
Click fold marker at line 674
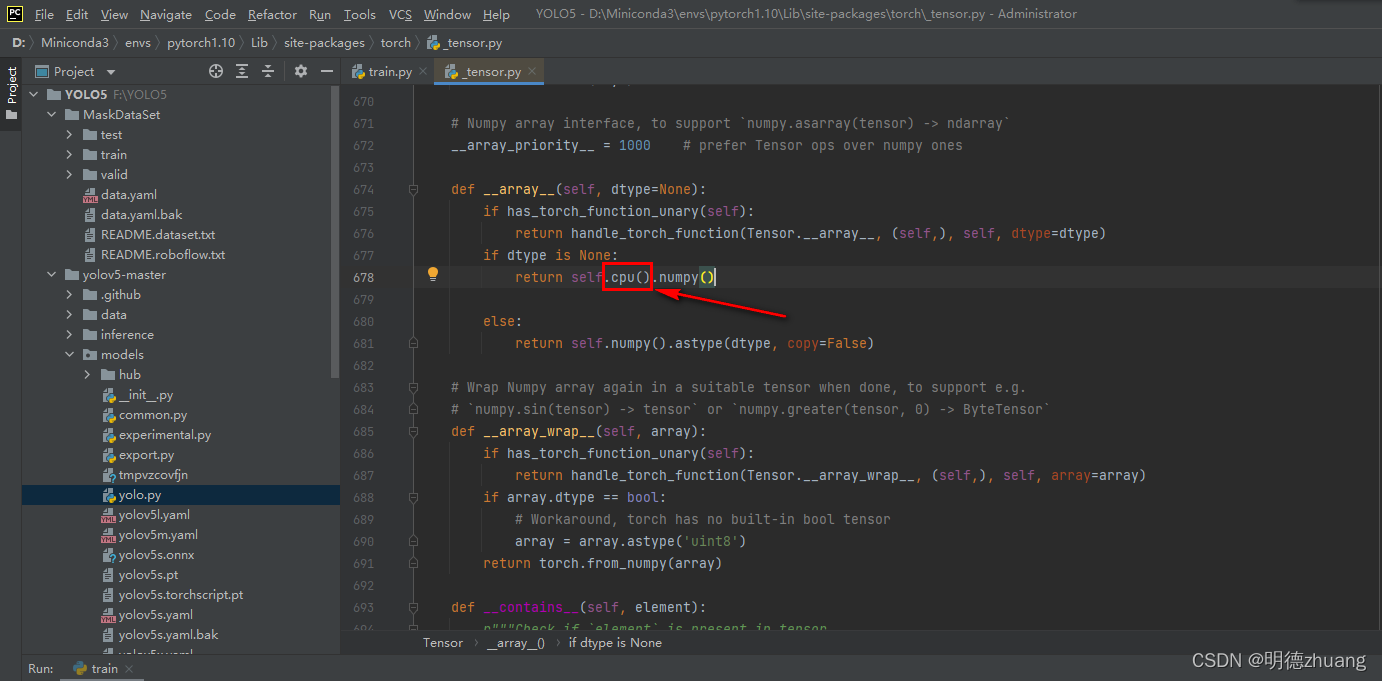click(x=412, y=189)
